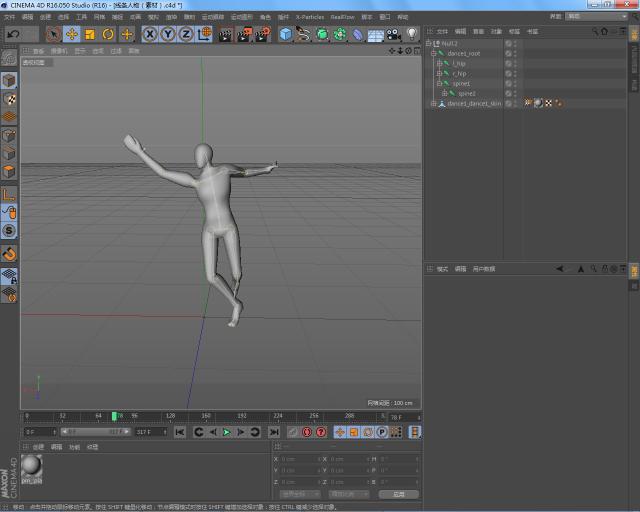The image size is (640, 512).
Task: Collapse the dance1_root hierarchy node
Action: click(433, 53)
